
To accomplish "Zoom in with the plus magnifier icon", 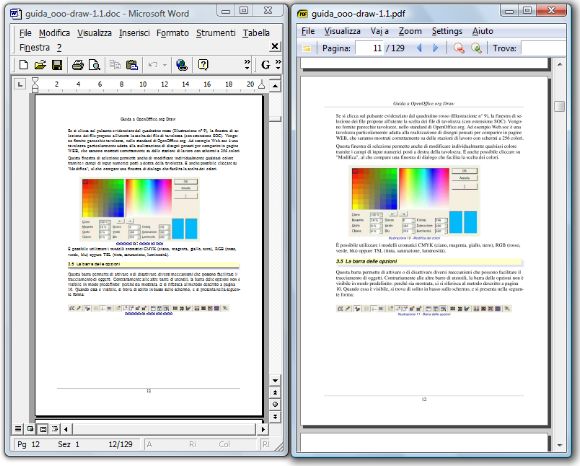I will point(476,48).
